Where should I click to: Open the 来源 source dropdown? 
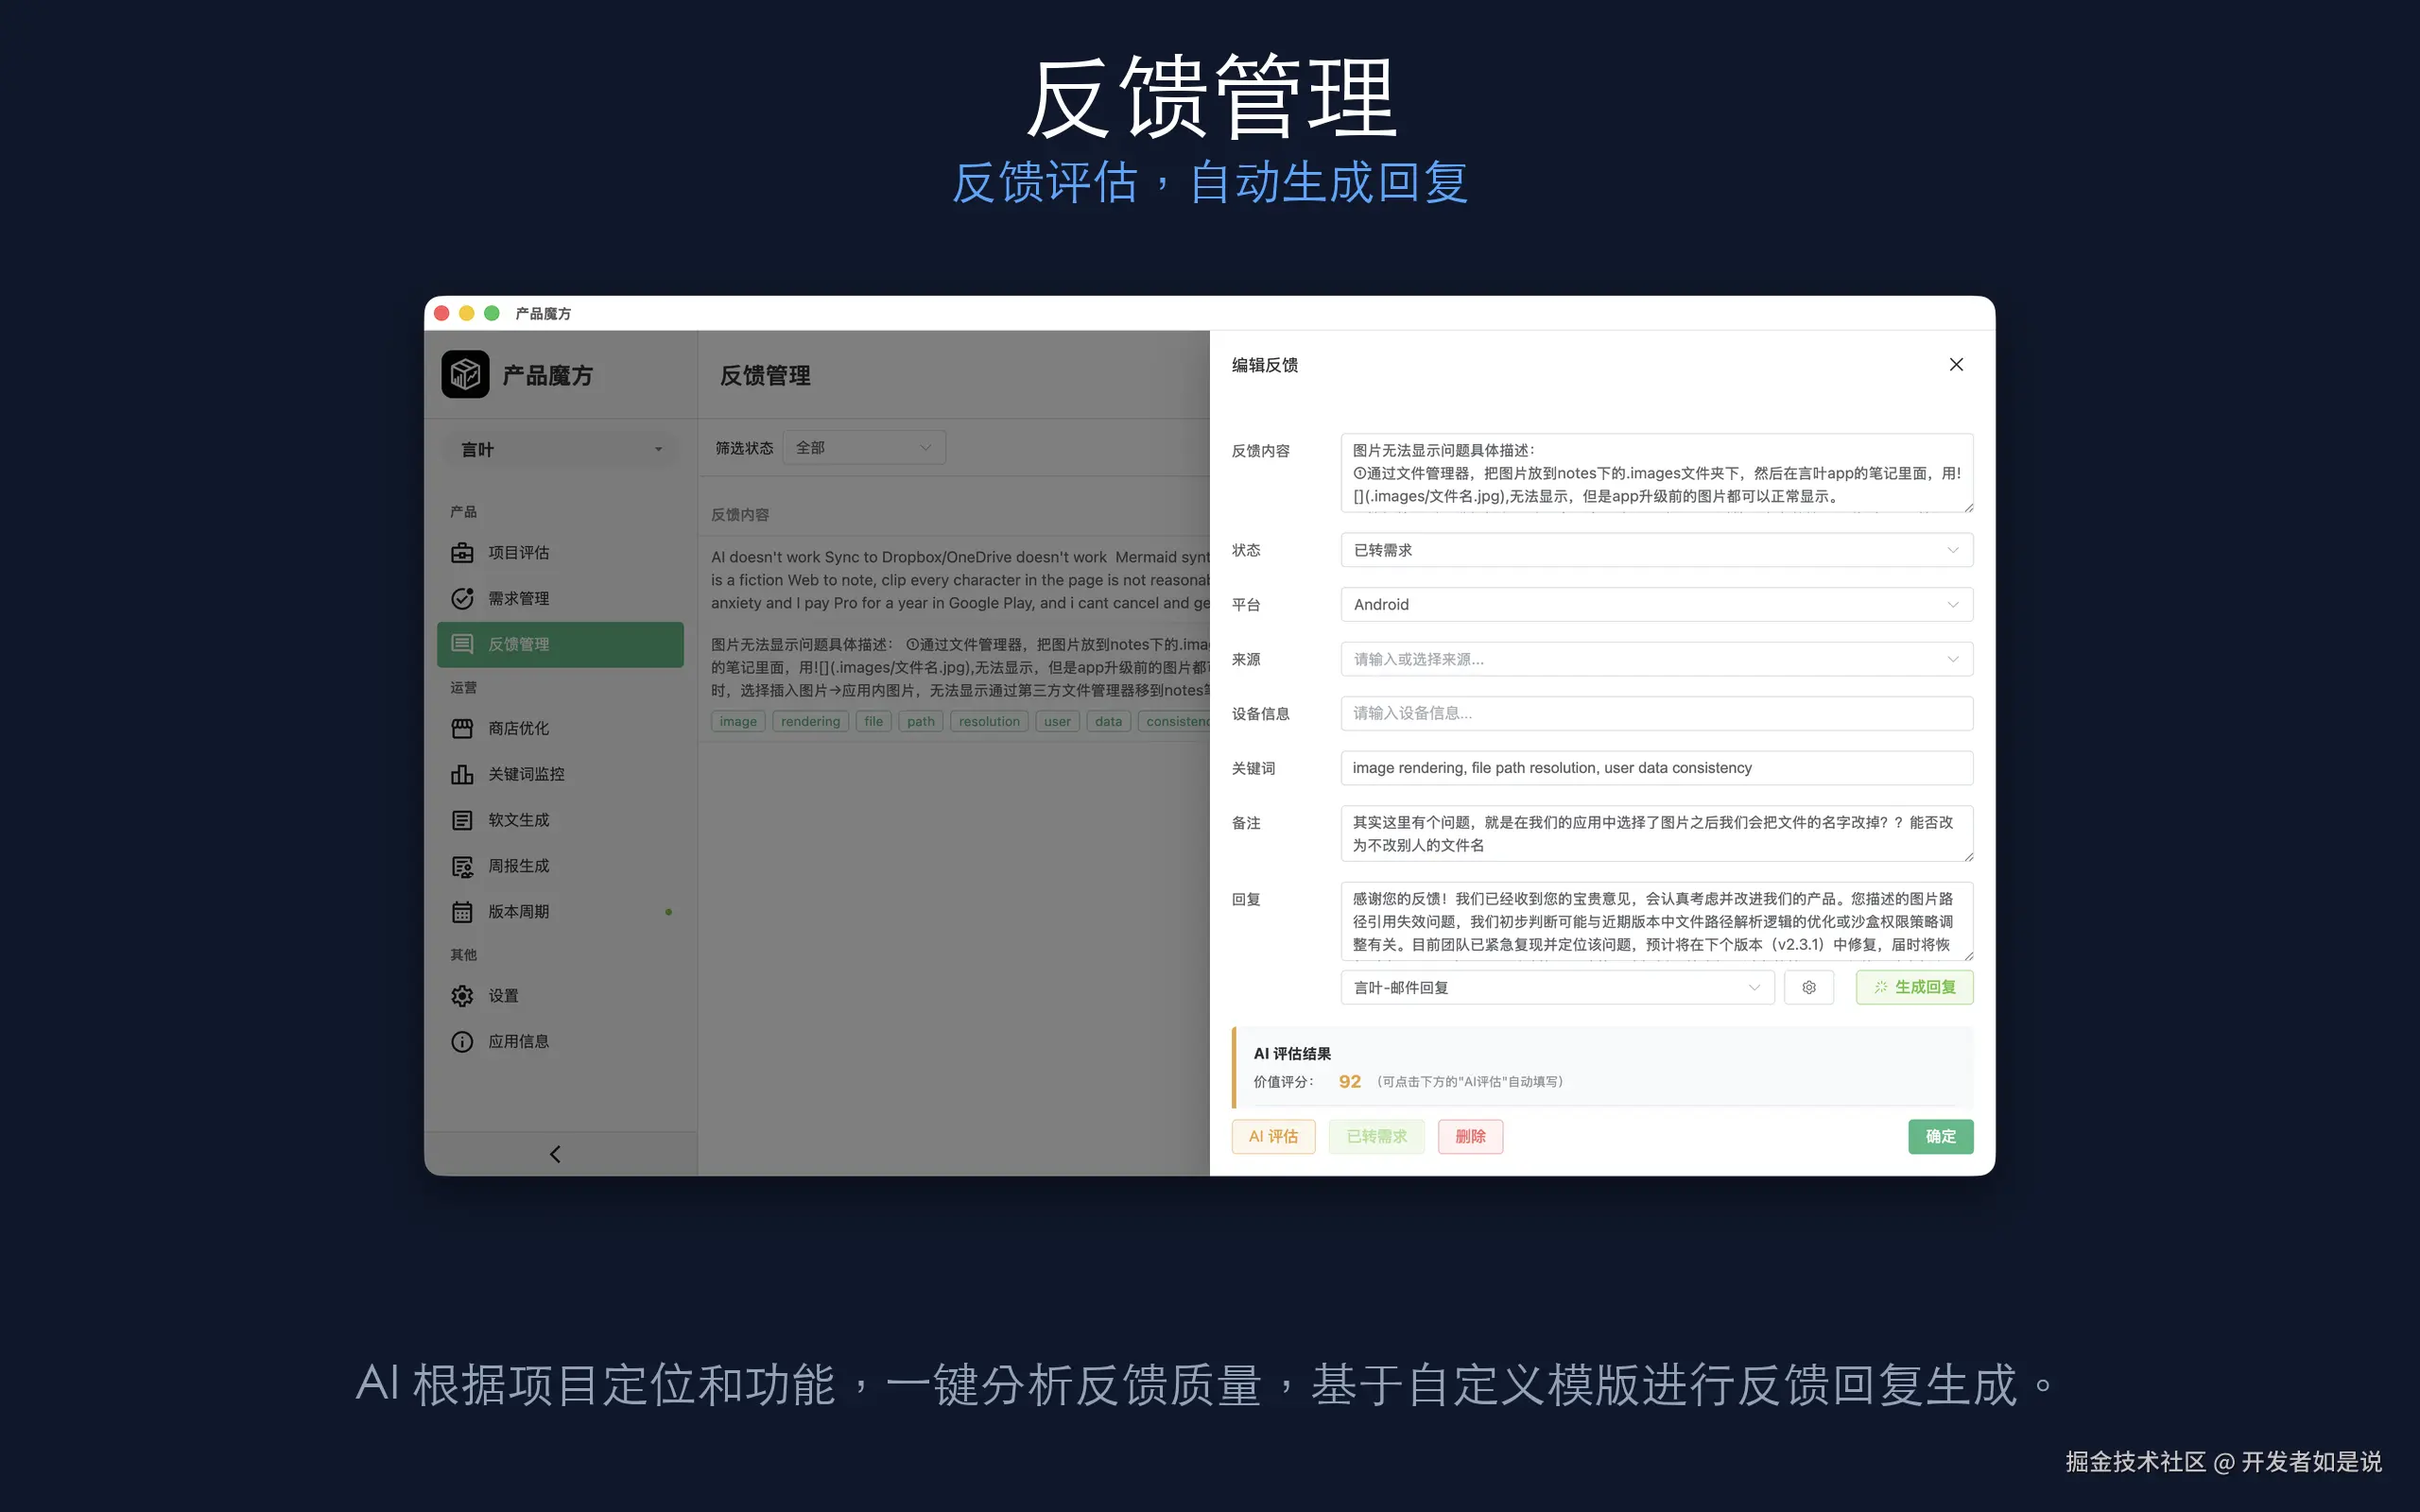coord(1656,660)
